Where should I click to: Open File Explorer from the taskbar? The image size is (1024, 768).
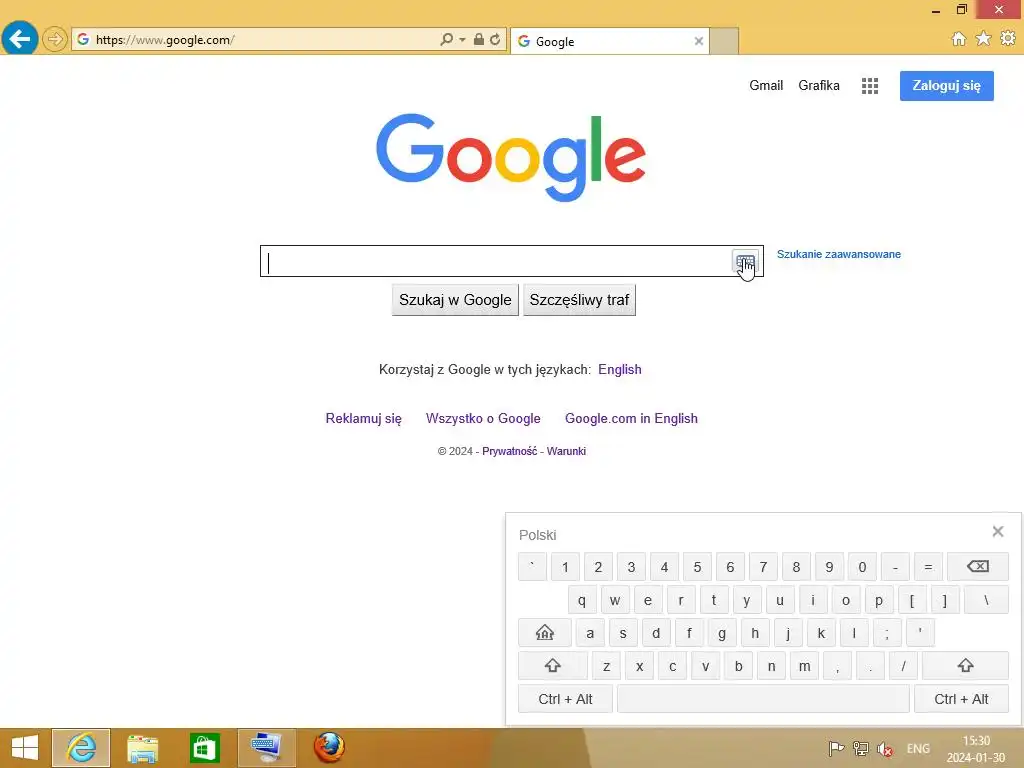click(142, 748)
